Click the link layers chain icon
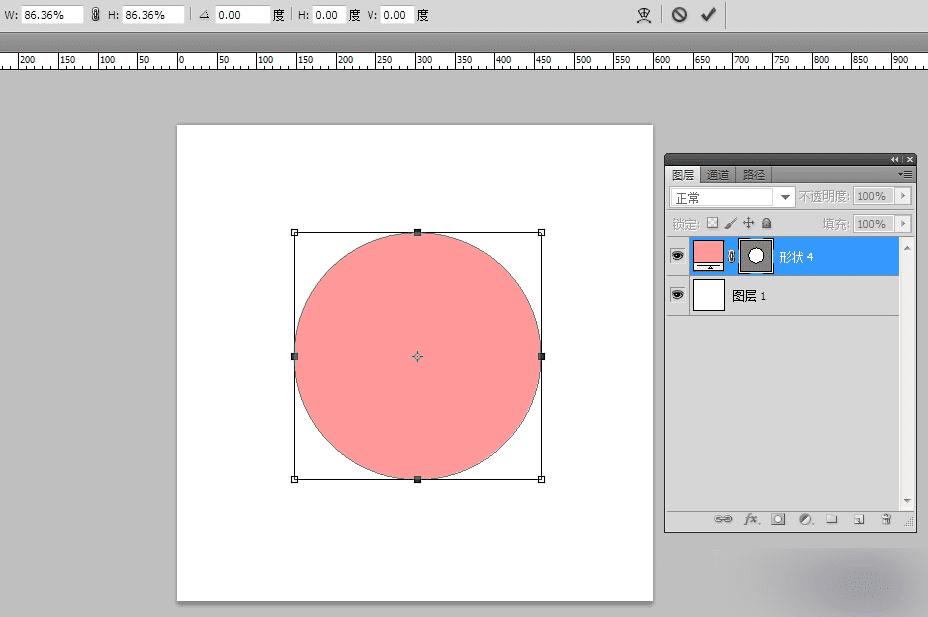 (x=723, y=520)
